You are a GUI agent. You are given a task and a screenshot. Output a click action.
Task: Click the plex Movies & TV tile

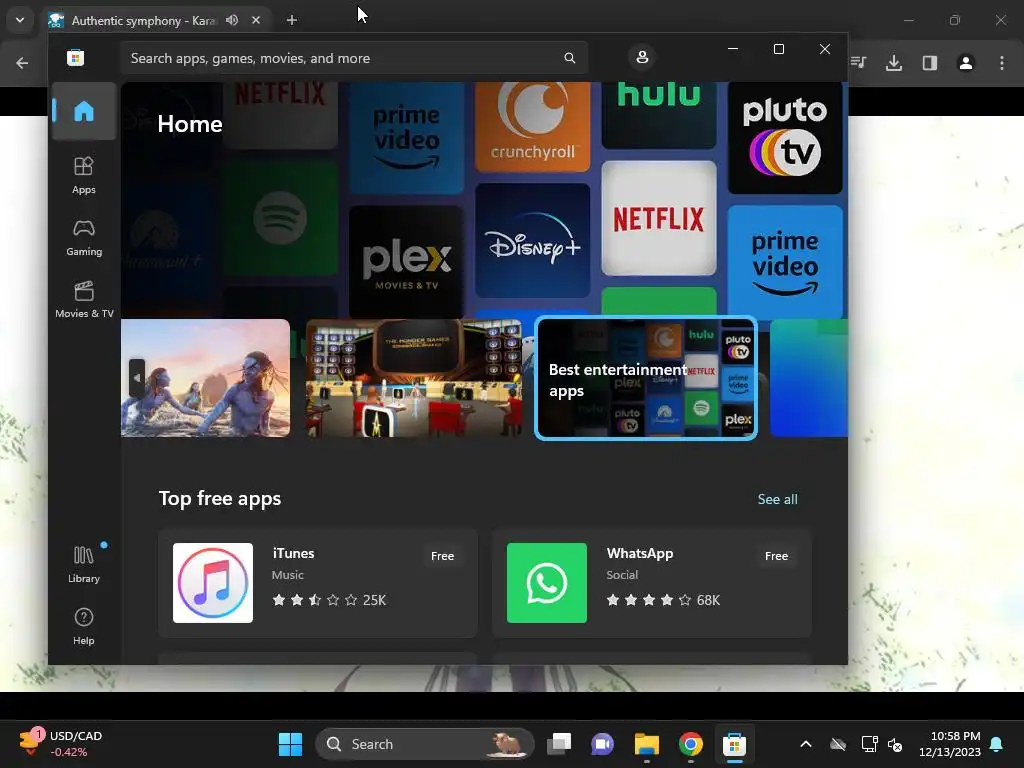point(407,263)
